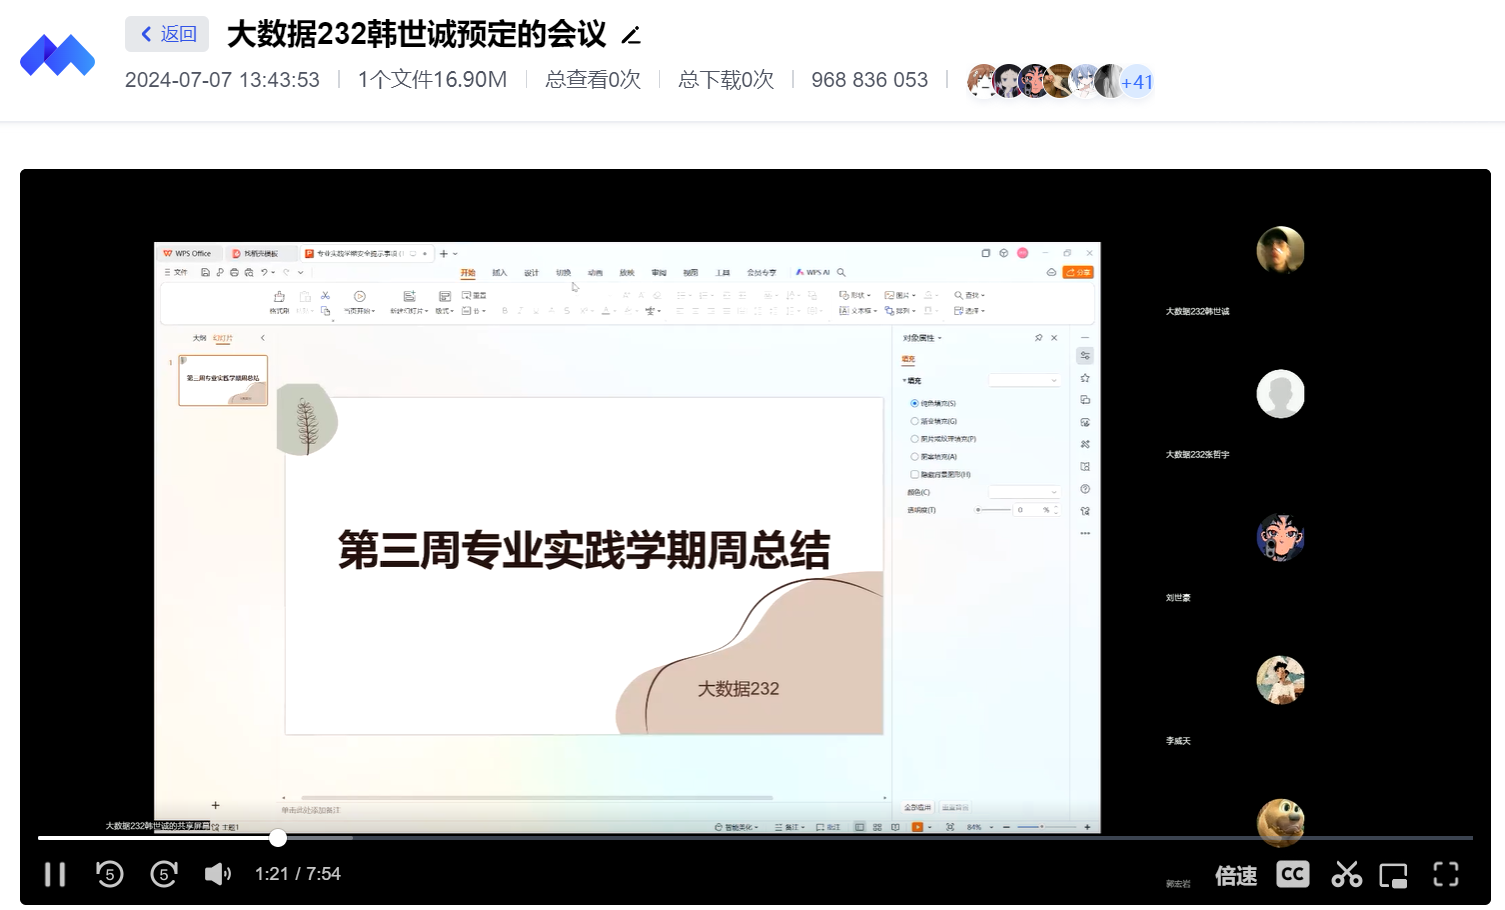Toggle CC subtitles on the player

(1292, 875)
